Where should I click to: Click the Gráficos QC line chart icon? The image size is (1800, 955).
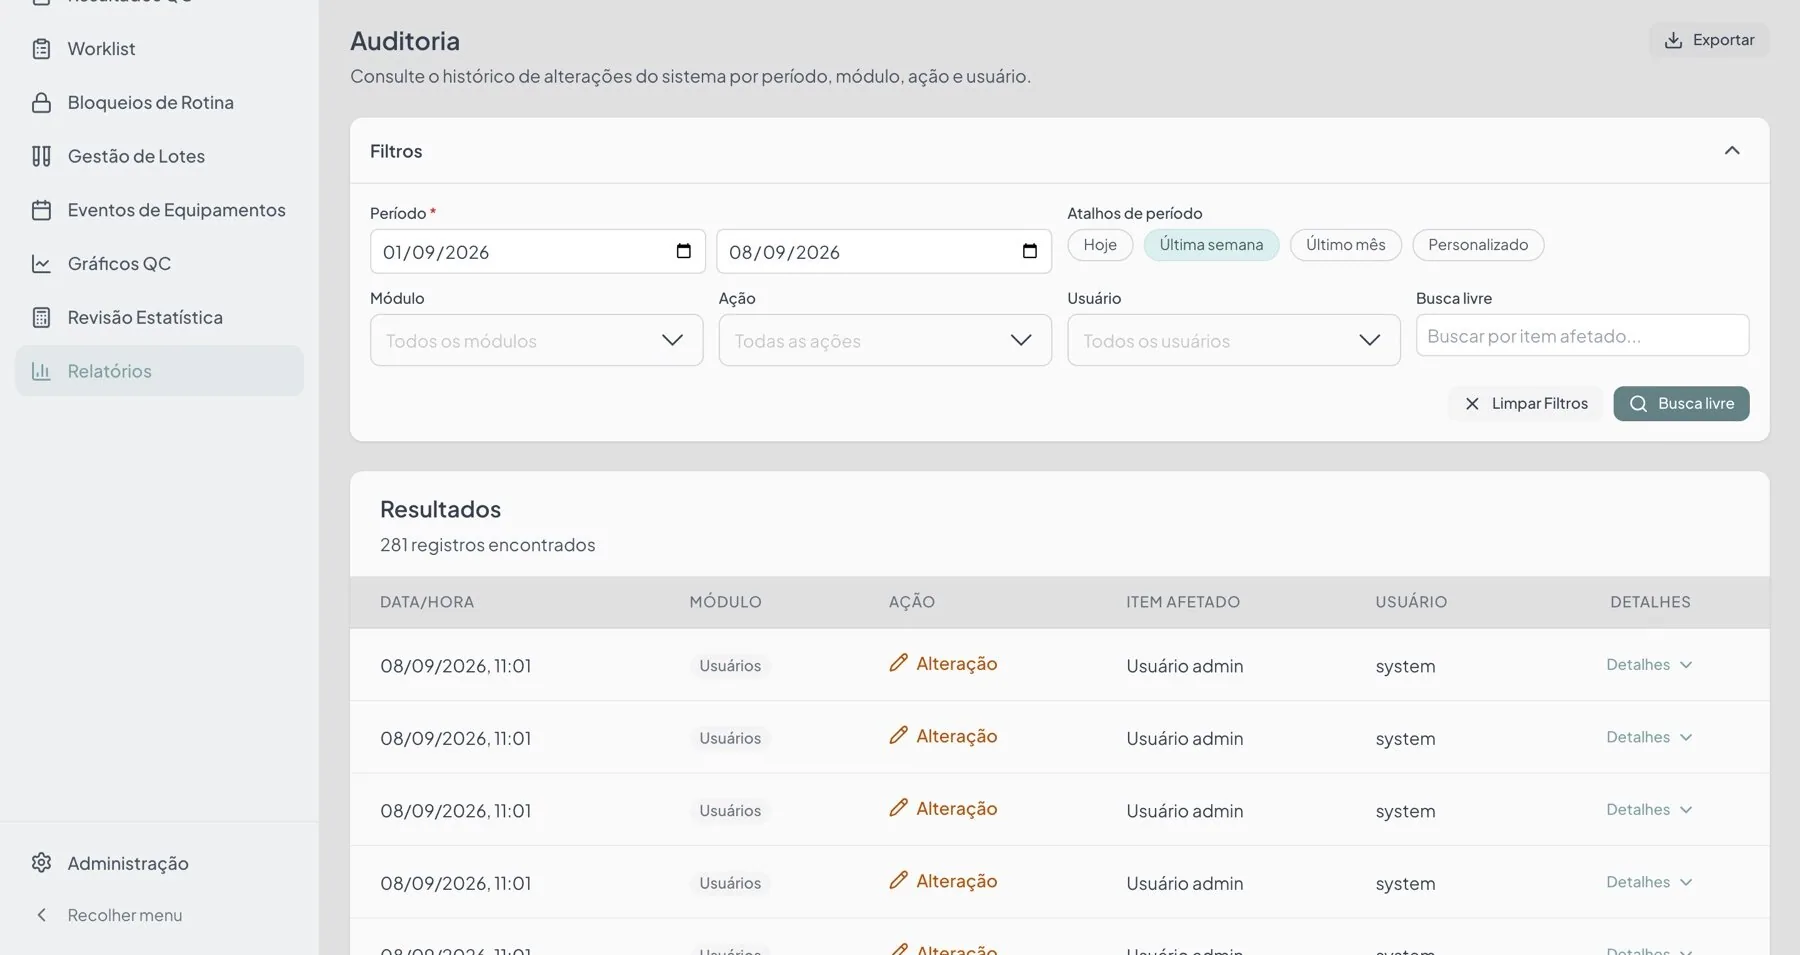pyautogui.click(x=41, y=264)
